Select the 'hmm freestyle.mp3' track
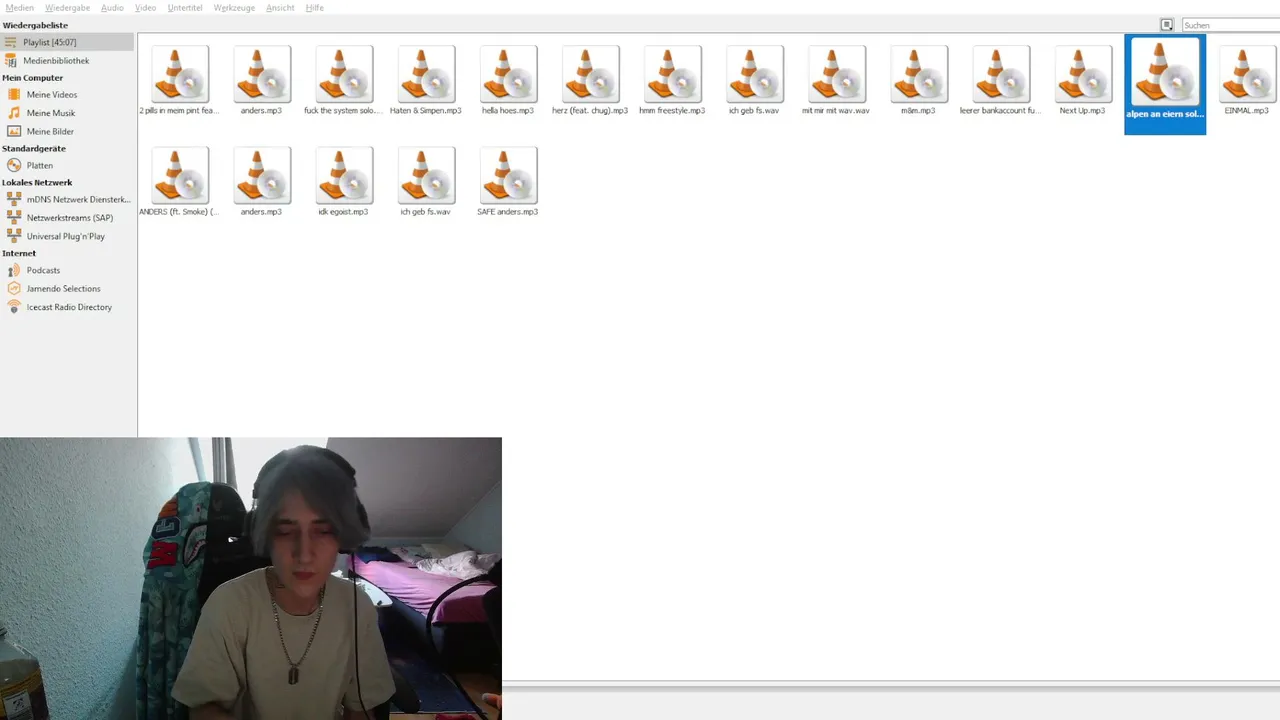The height and width of the screenshot is (720, 1280). [x=672, y=80]
